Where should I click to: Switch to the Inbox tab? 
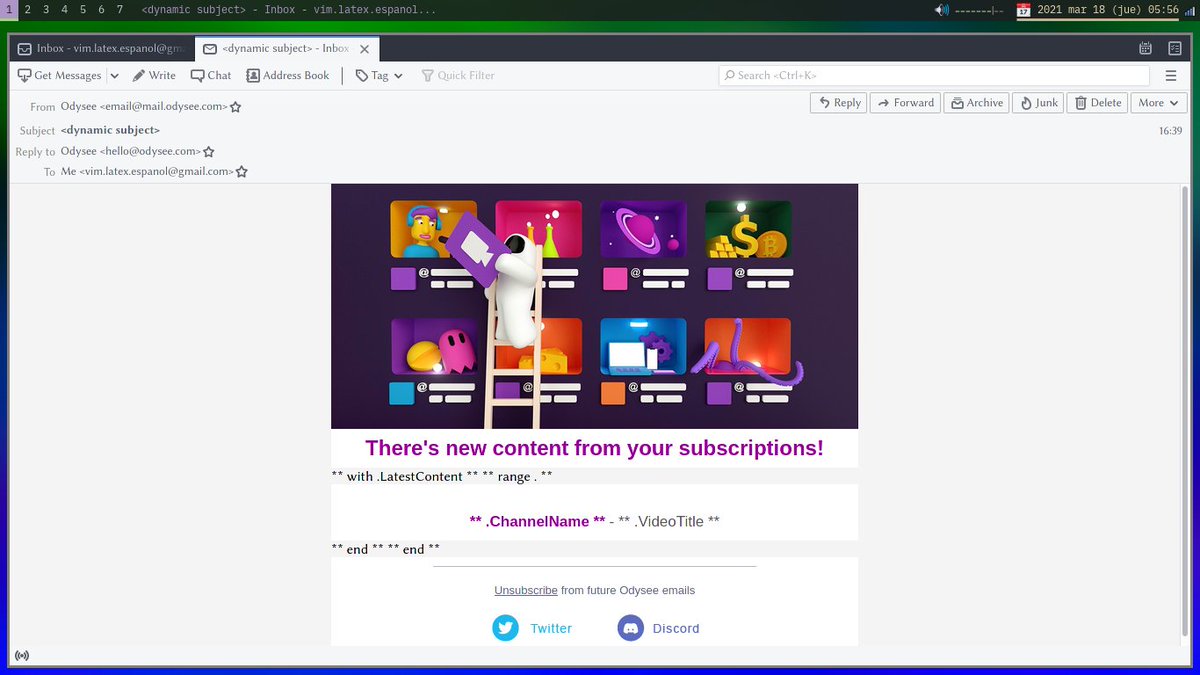point(102,48)
